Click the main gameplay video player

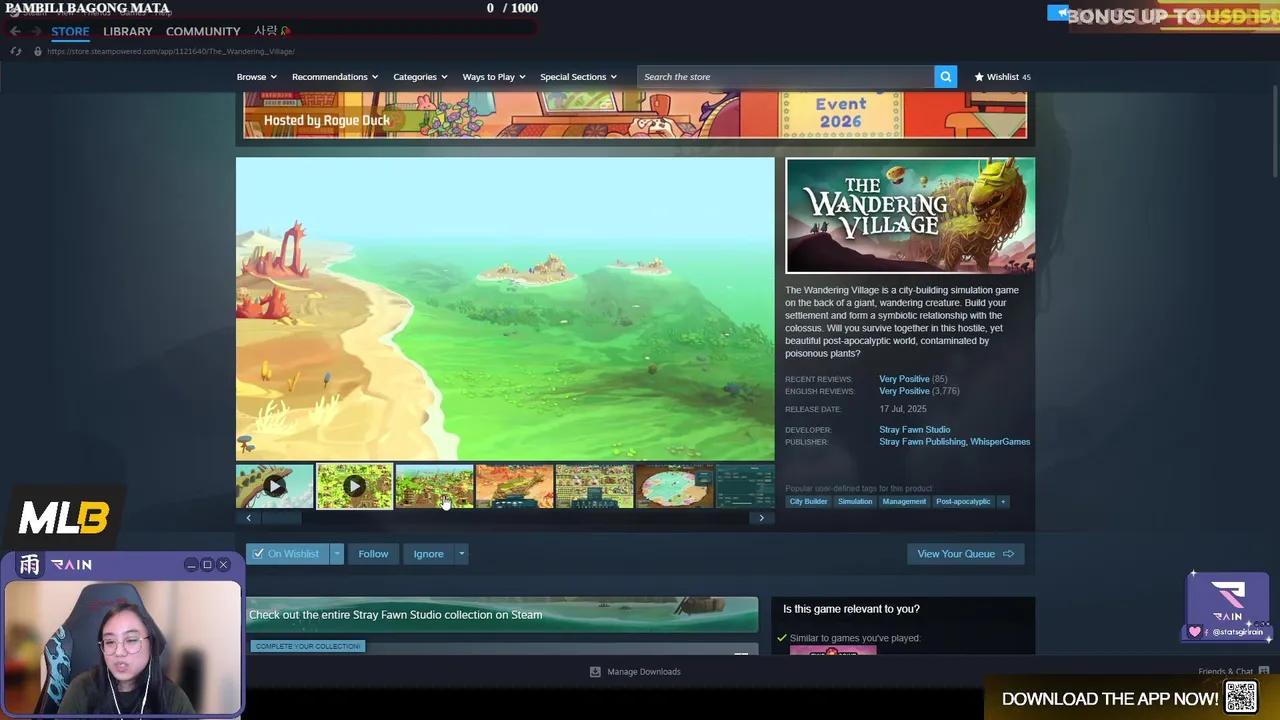[x=505, y=309]
